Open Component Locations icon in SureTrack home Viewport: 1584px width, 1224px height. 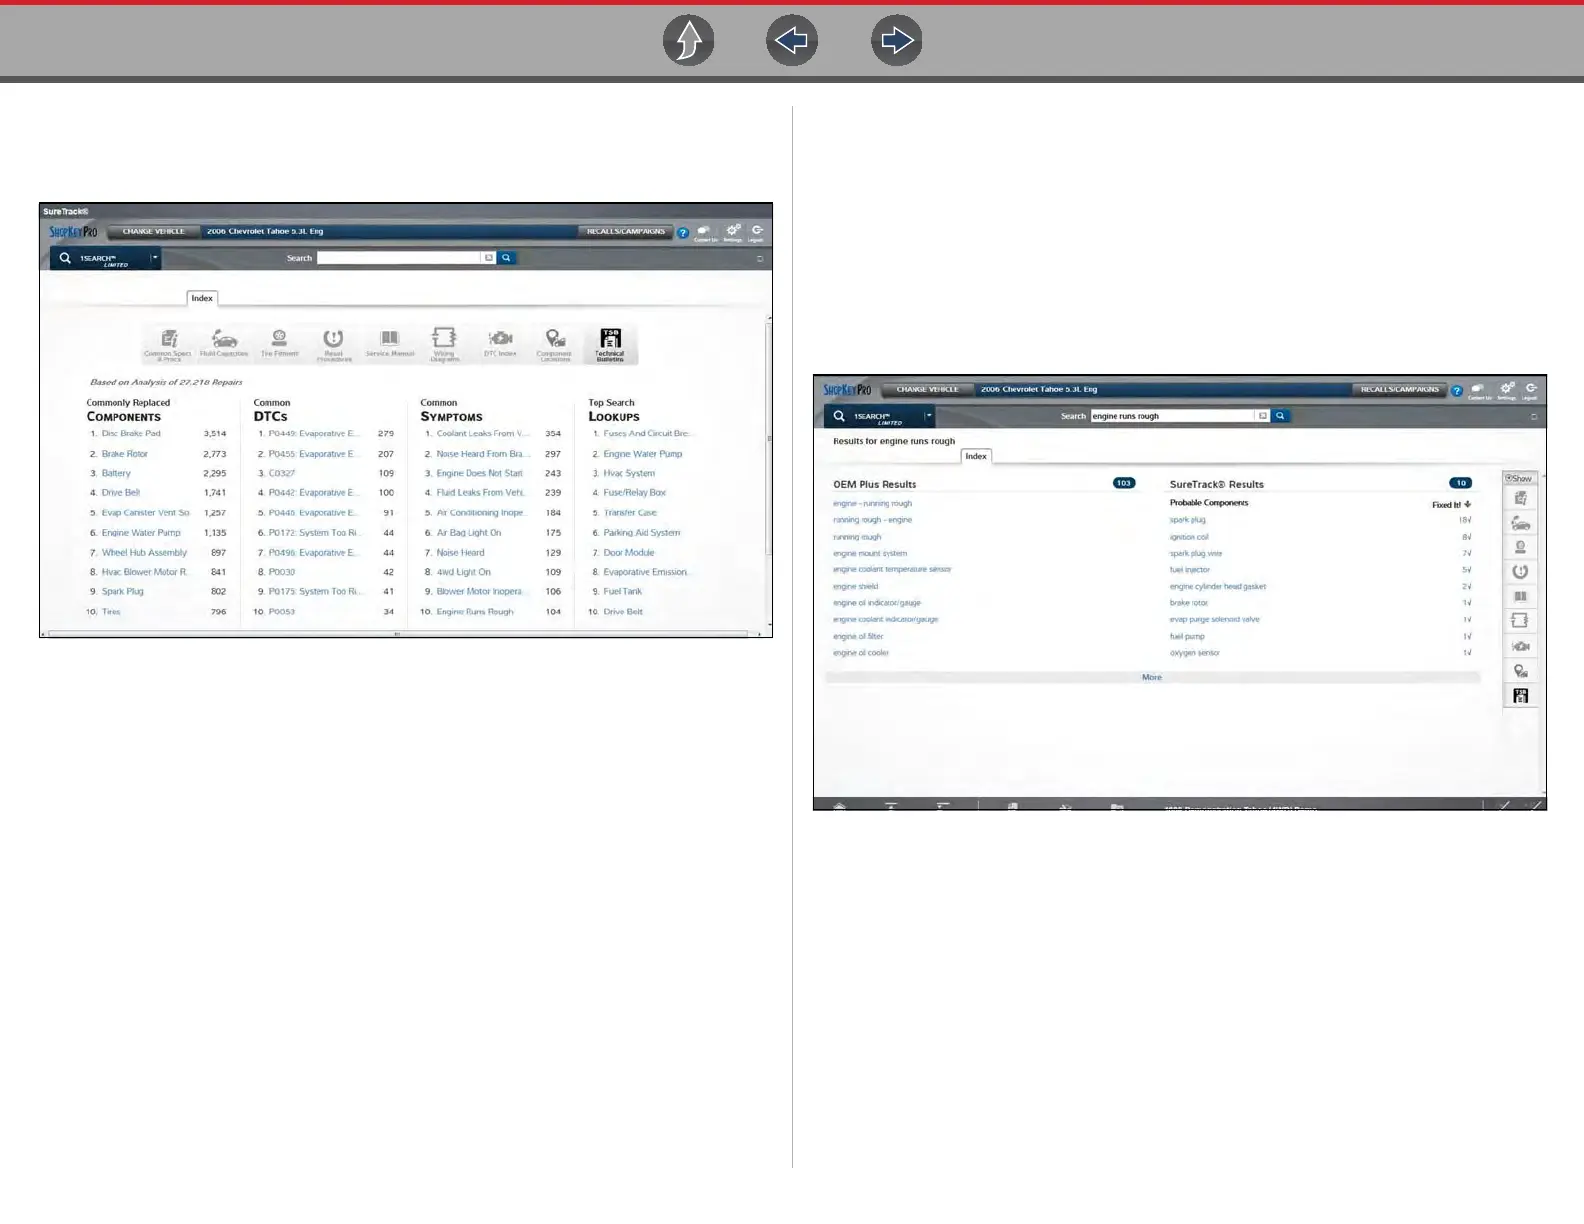554,344
